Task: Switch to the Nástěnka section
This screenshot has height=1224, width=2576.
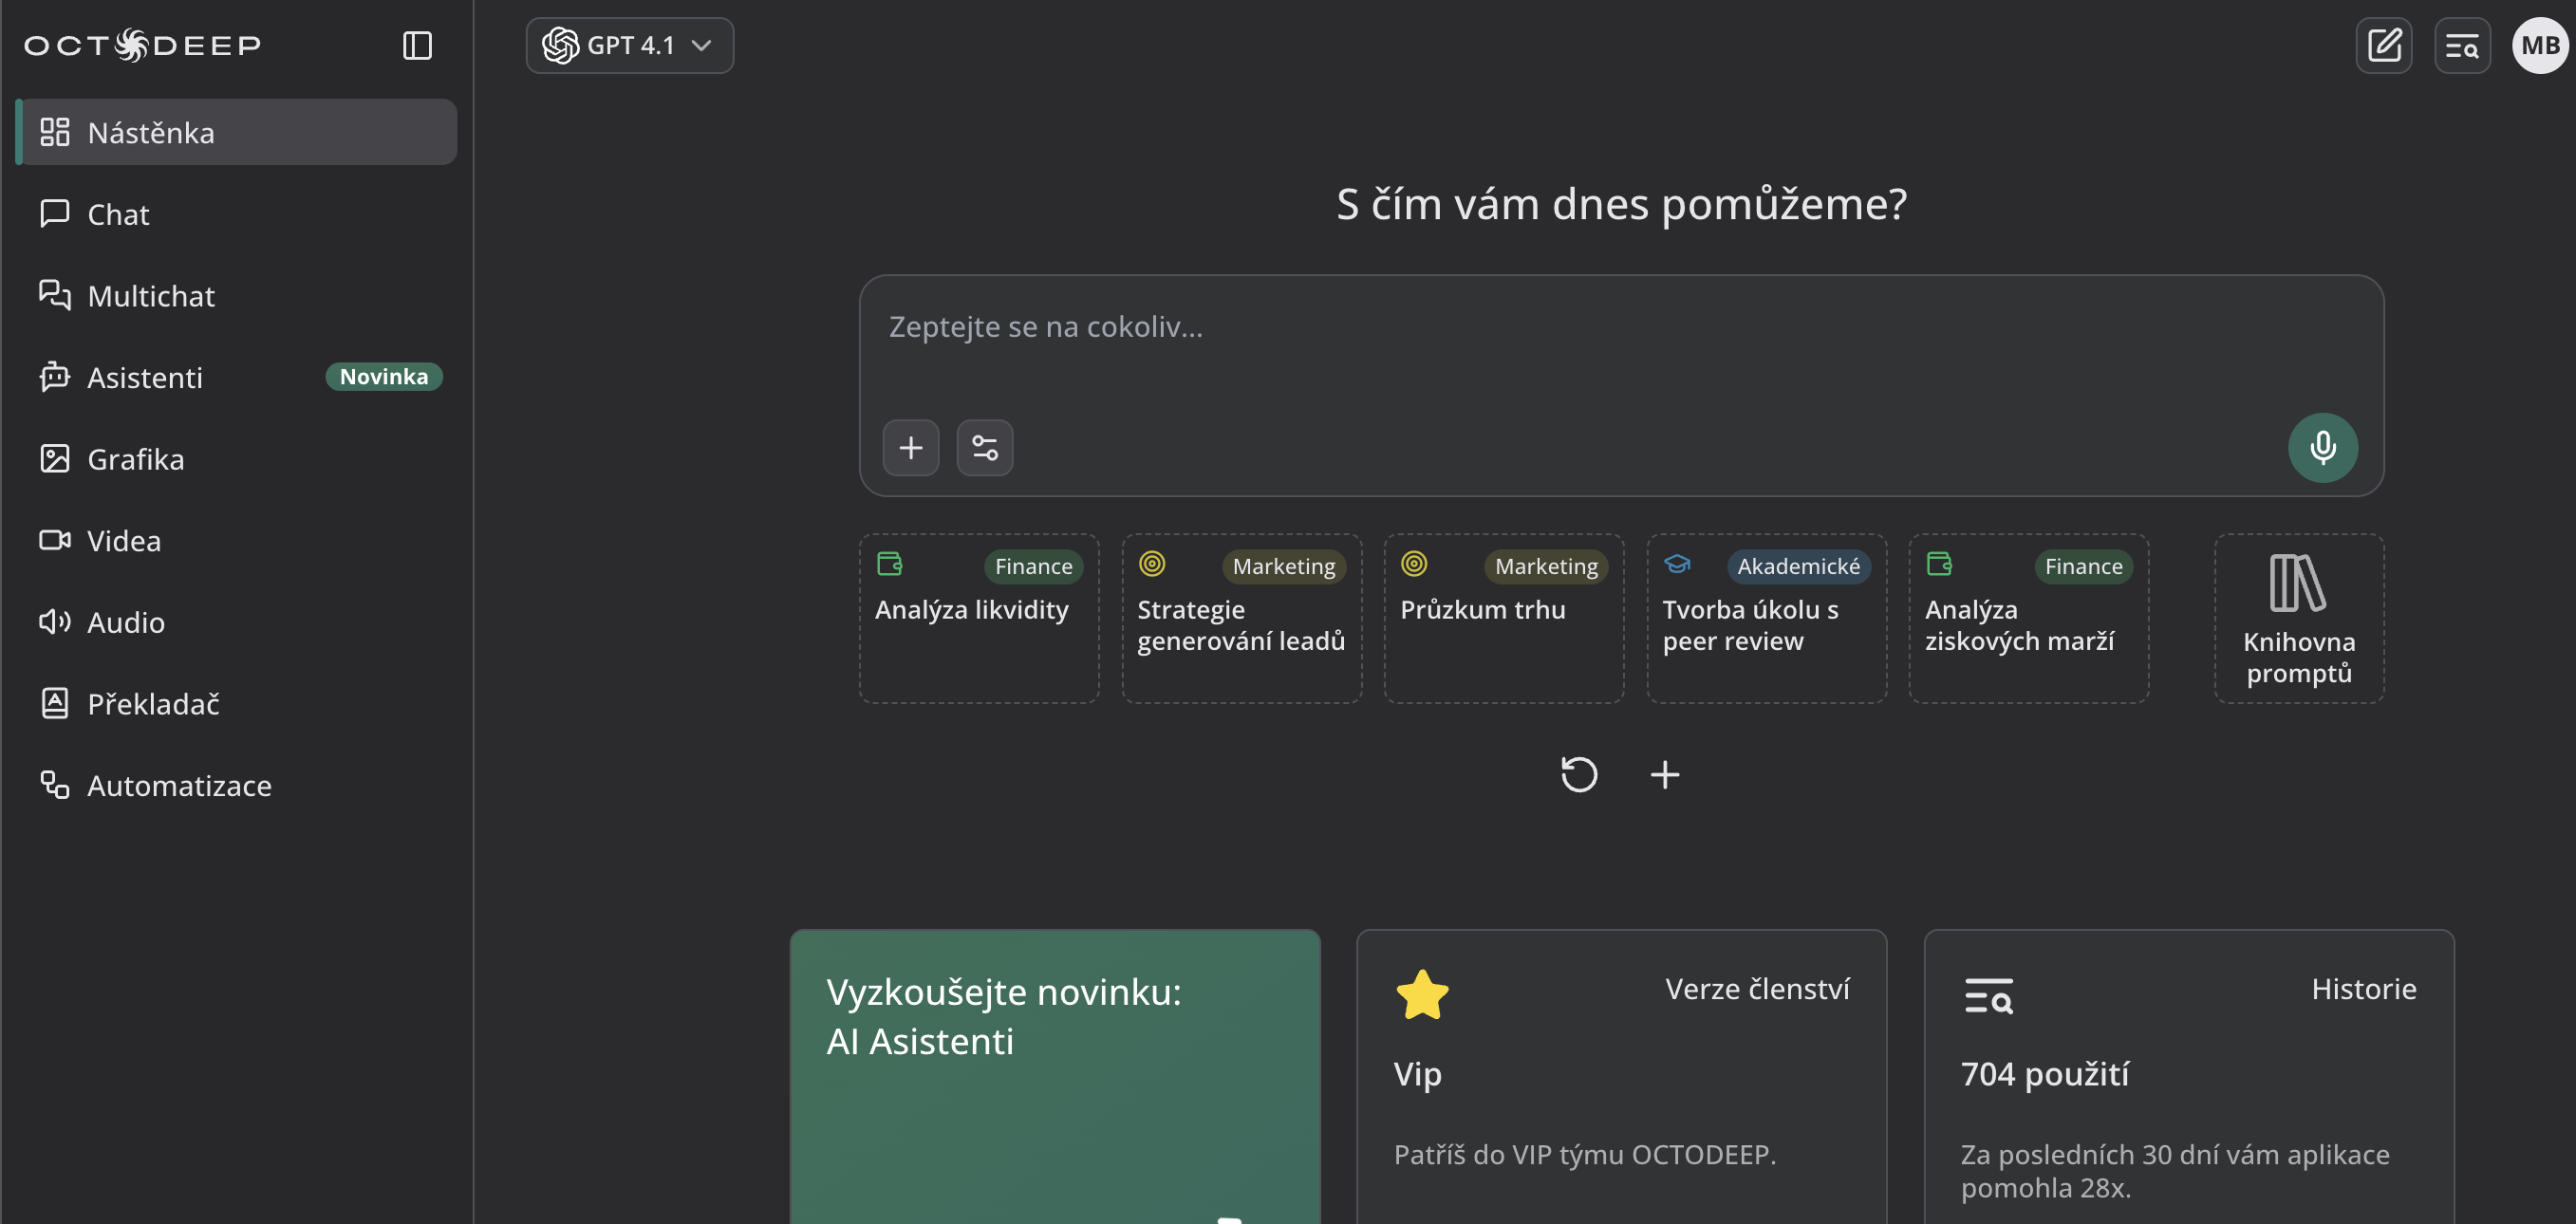Action: (x=151, y=131)
